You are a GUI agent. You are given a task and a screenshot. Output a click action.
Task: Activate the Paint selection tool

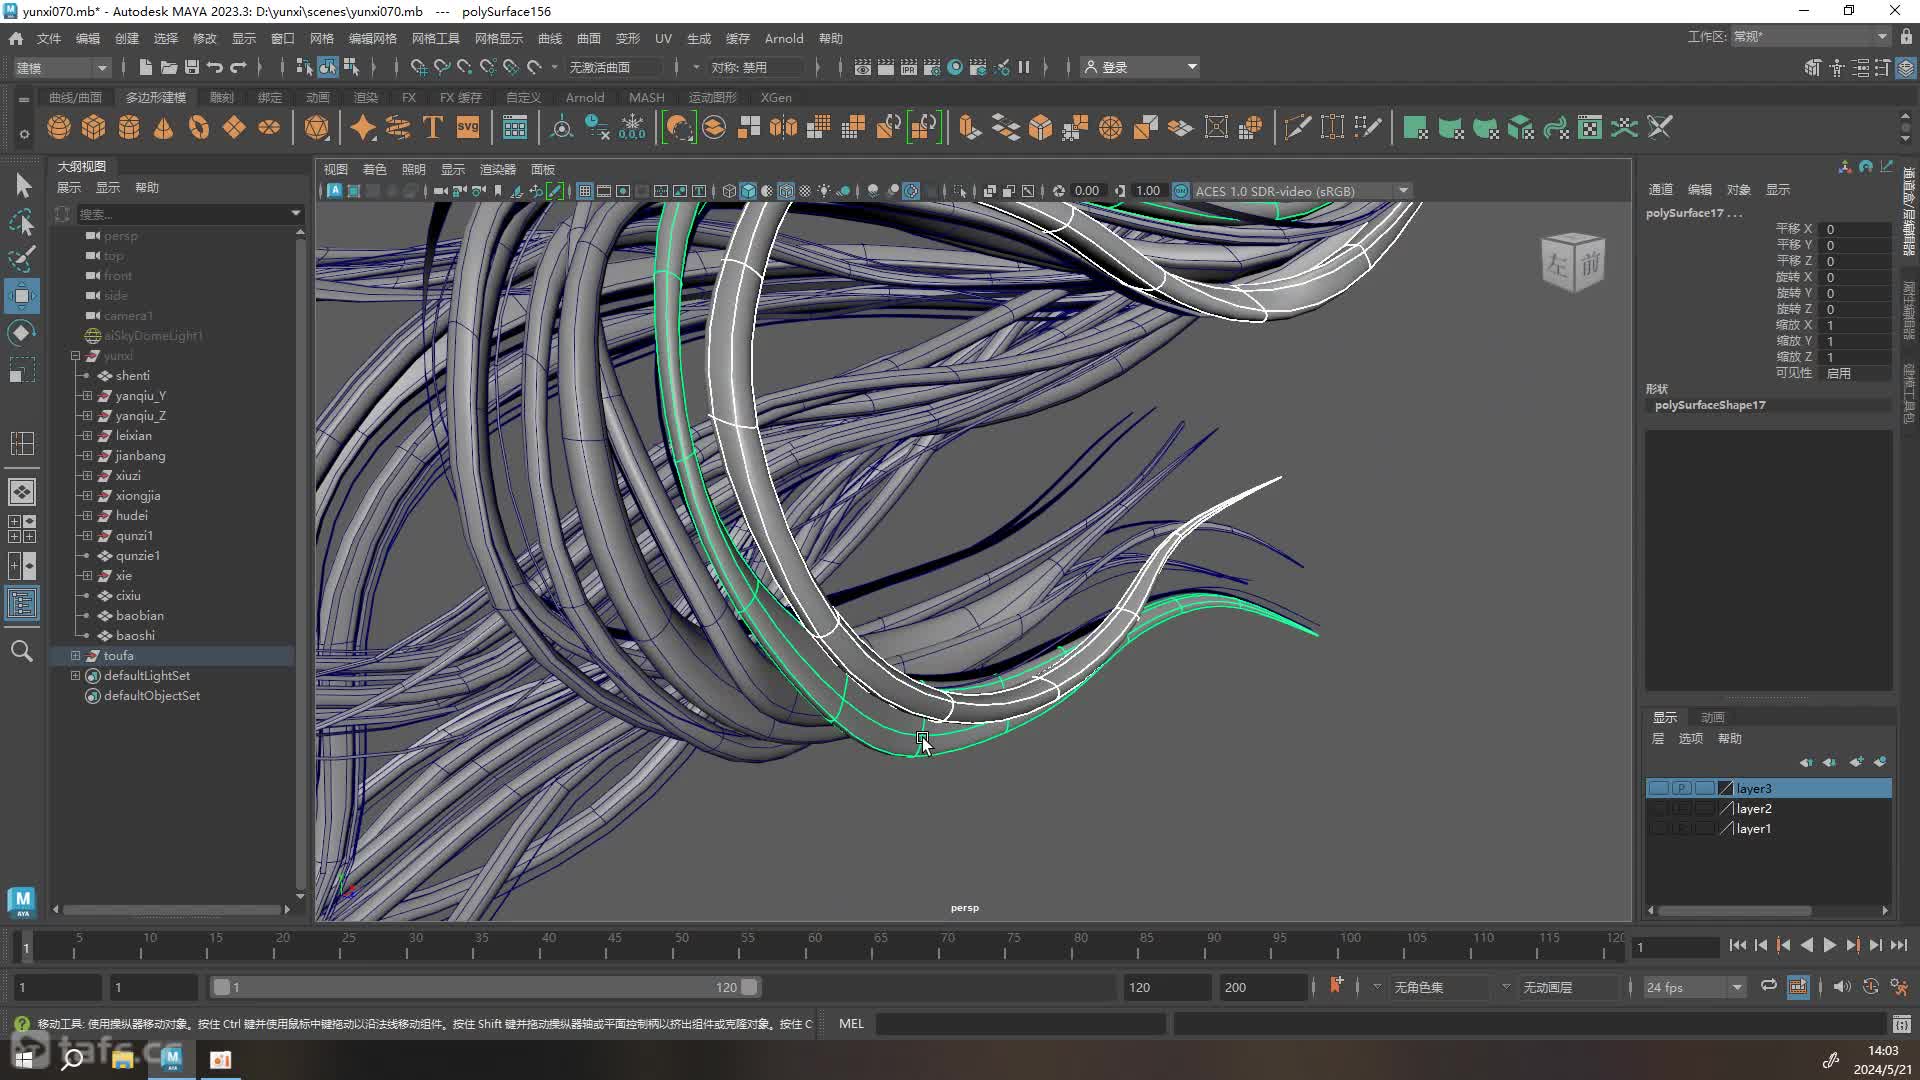point(22,259)
